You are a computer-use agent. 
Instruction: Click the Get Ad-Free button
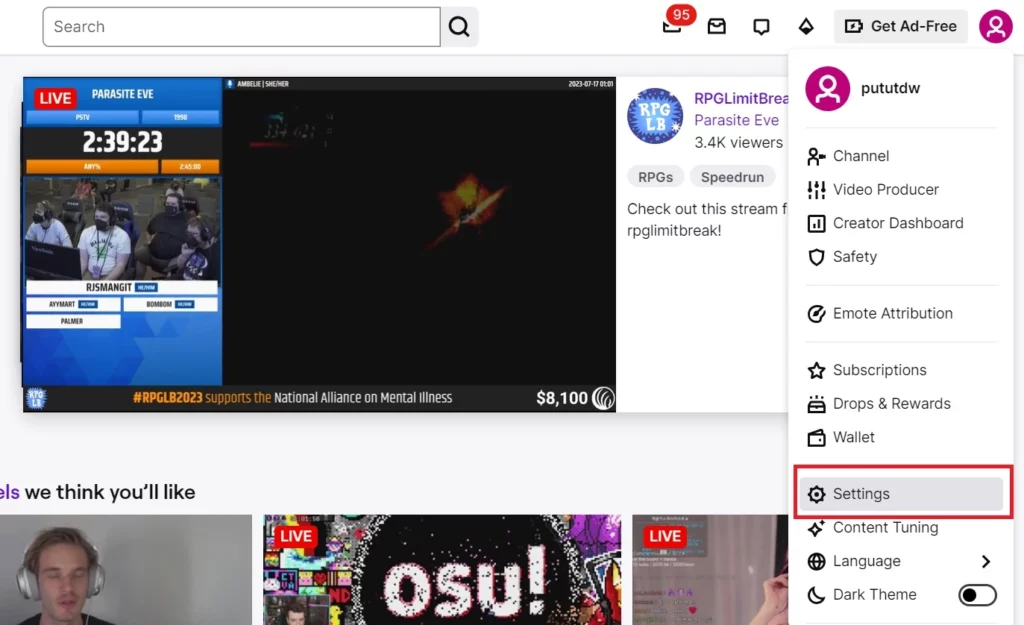click(901, 26)
